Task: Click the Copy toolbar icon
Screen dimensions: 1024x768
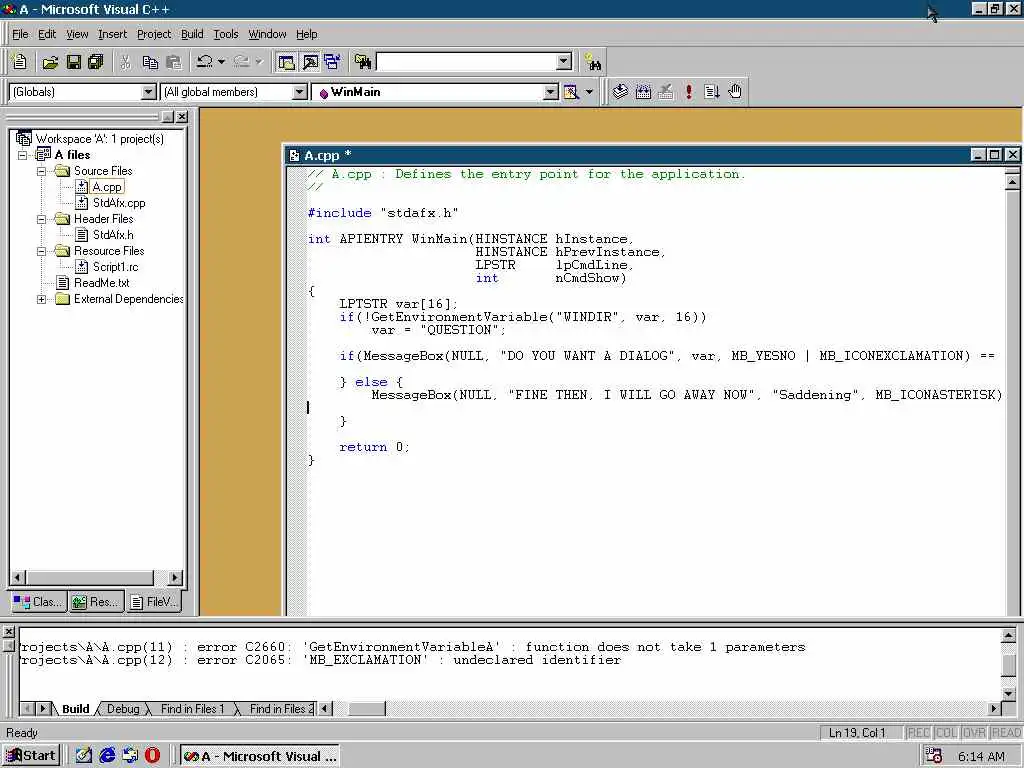Action: (150, 62)
